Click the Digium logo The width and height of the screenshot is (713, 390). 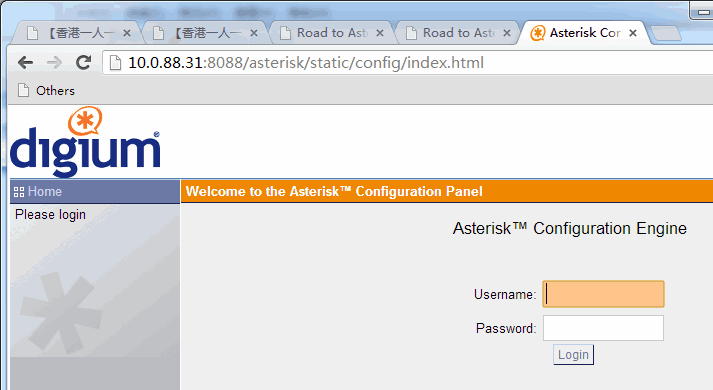pos(85,141)
